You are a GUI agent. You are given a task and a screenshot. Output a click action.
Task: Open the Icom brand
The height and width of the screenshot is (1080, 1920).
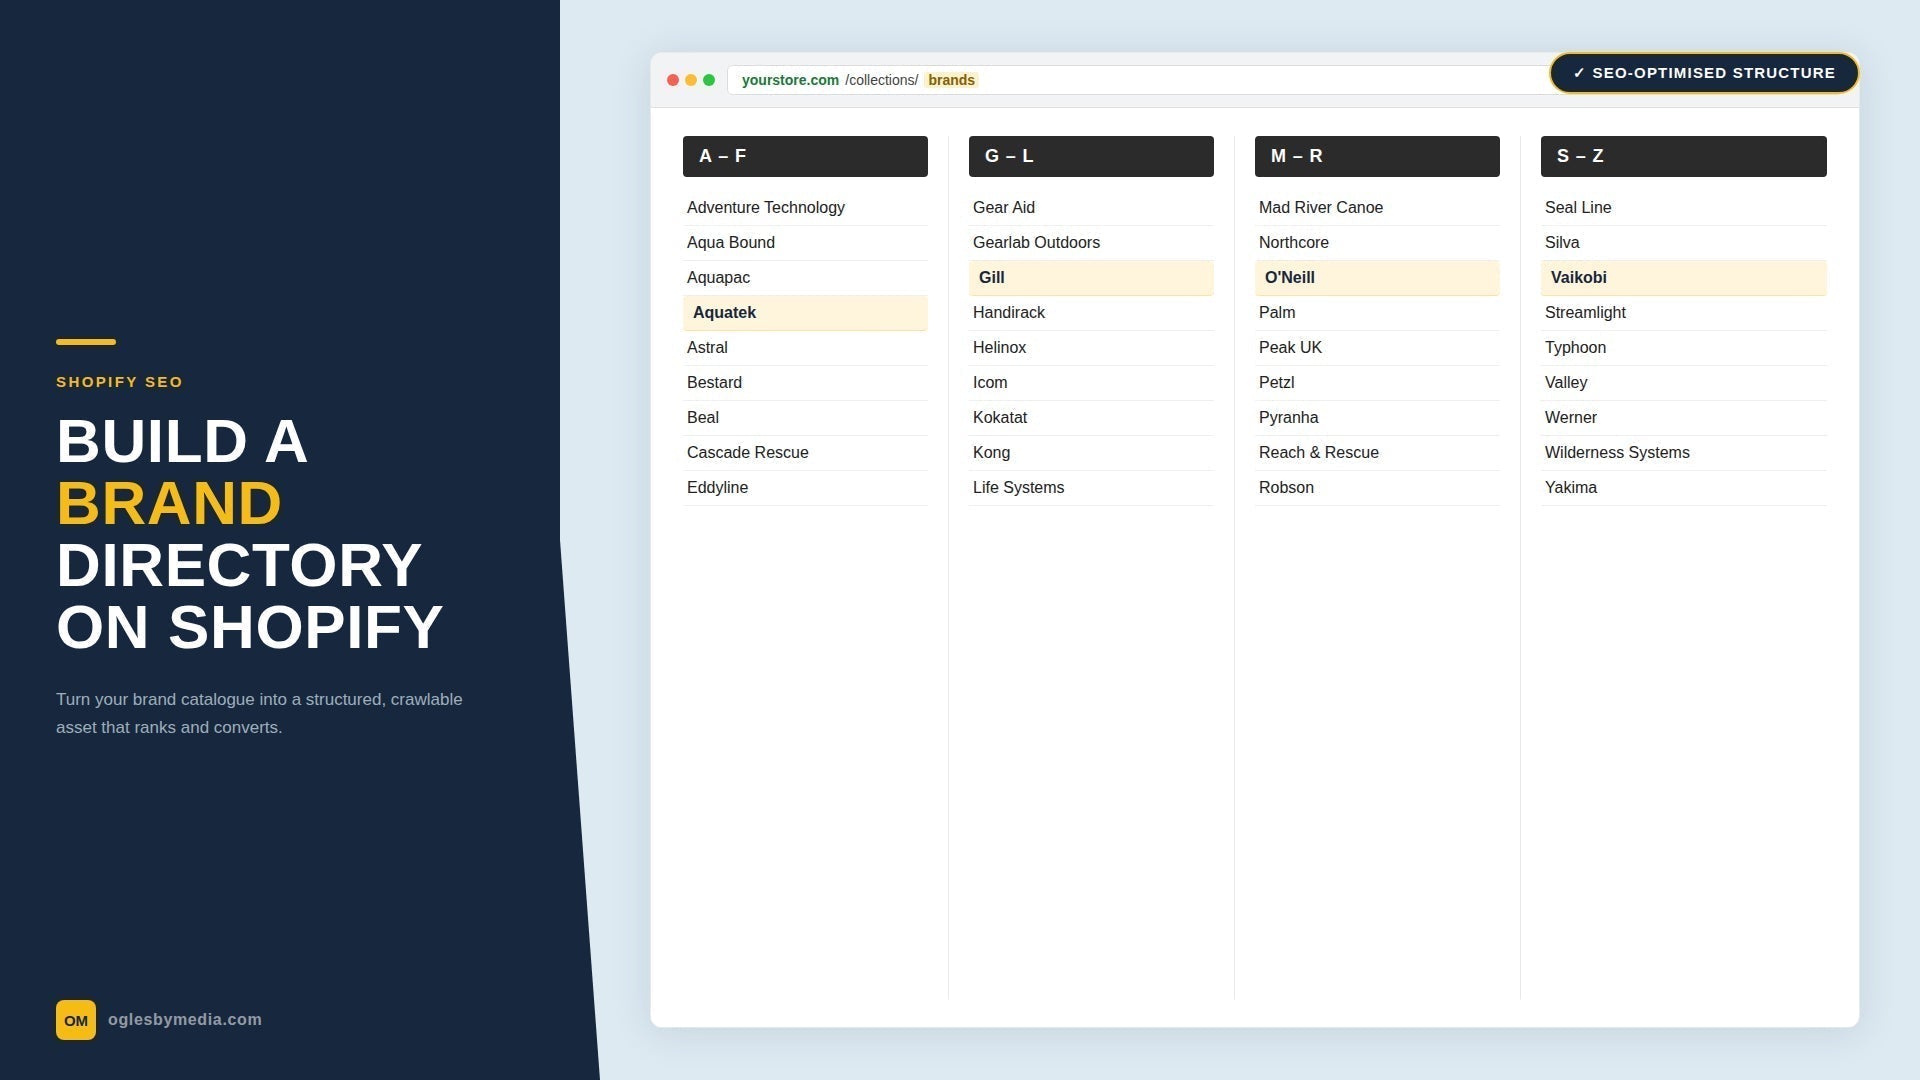(1091, 383)
